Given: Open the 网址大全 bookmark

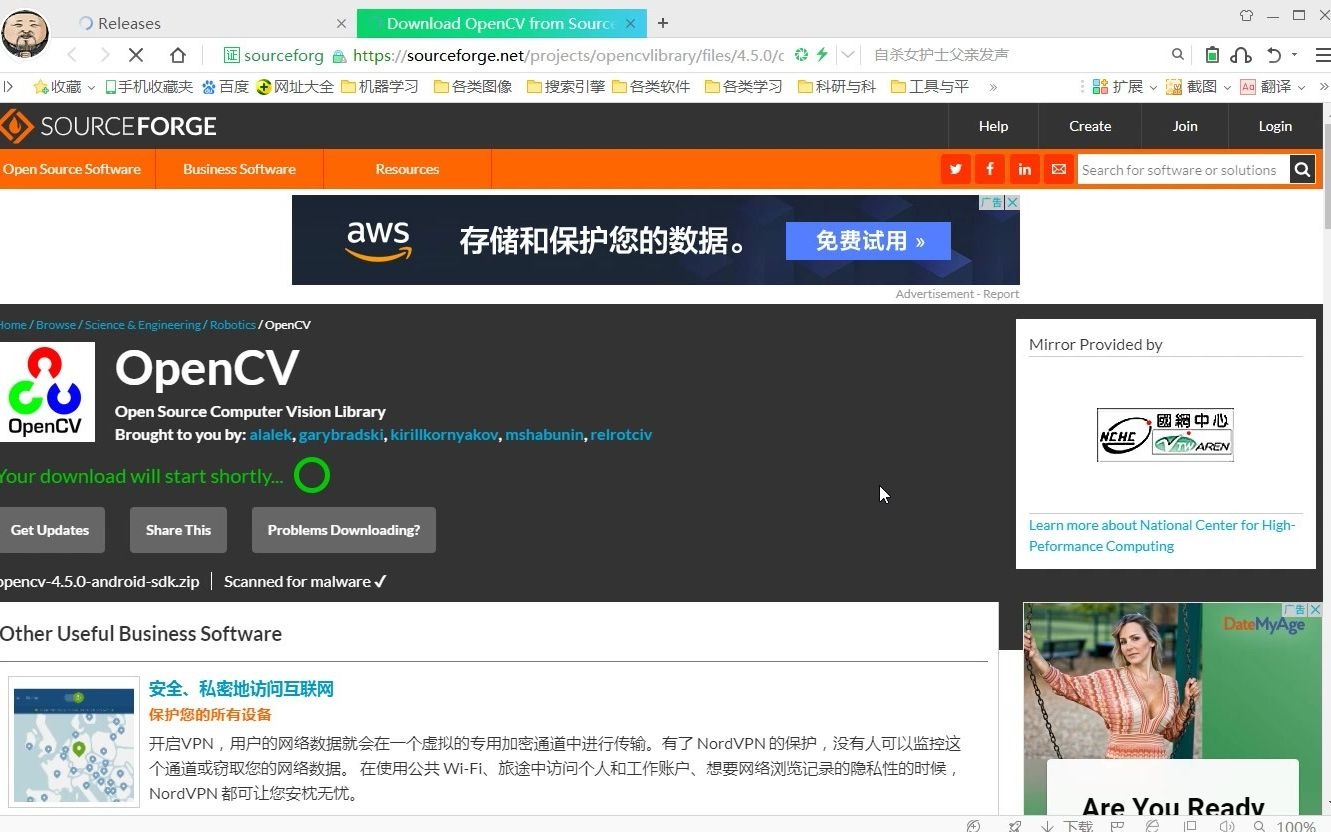Looking at the screenshot, I should (295, 87).
